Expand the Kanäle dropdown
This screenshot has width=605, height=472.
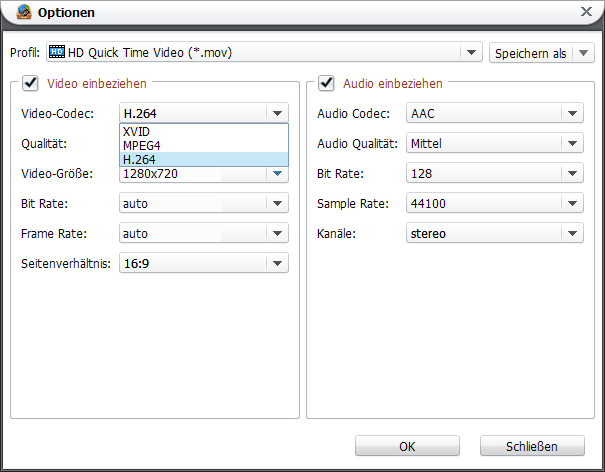571,234
